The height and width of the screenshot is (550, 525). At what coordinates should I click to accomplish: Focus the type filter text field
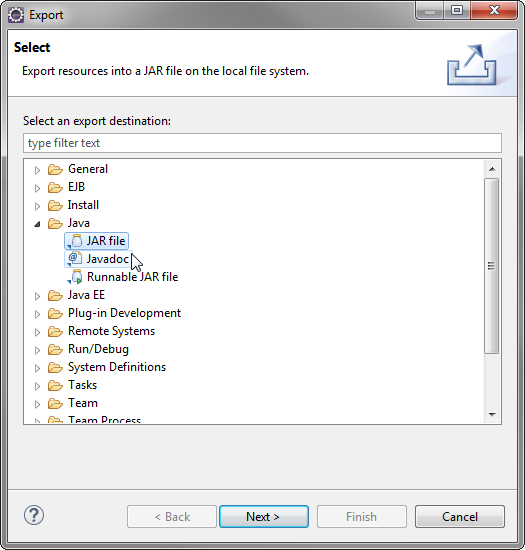262,143
